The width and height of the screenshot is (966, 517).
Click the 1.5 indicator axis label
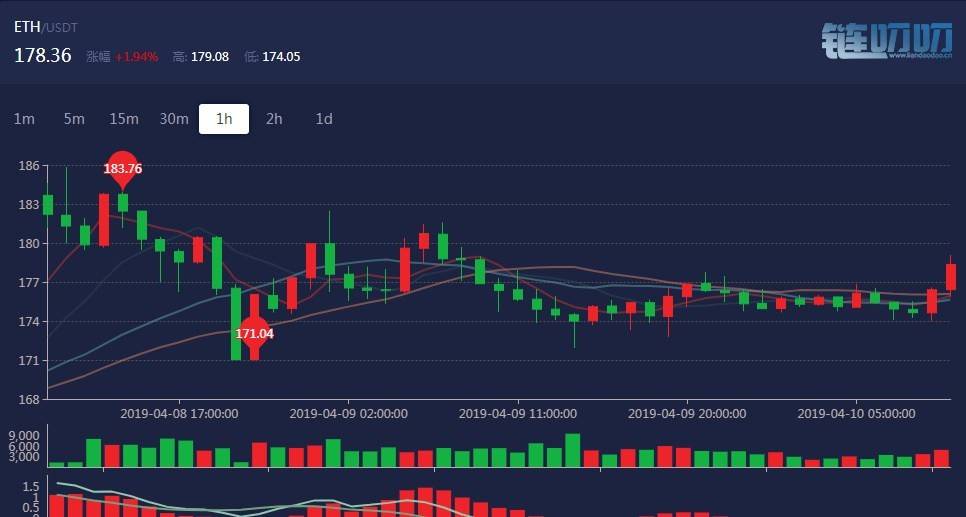coord(31,487)
